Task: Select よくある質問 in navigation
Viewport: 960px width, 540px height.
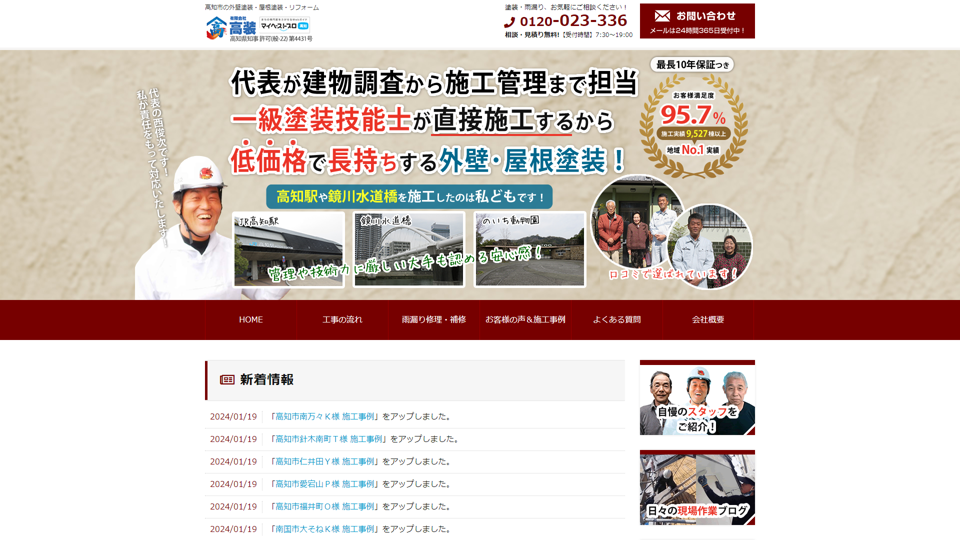Action: pos(617,320)
